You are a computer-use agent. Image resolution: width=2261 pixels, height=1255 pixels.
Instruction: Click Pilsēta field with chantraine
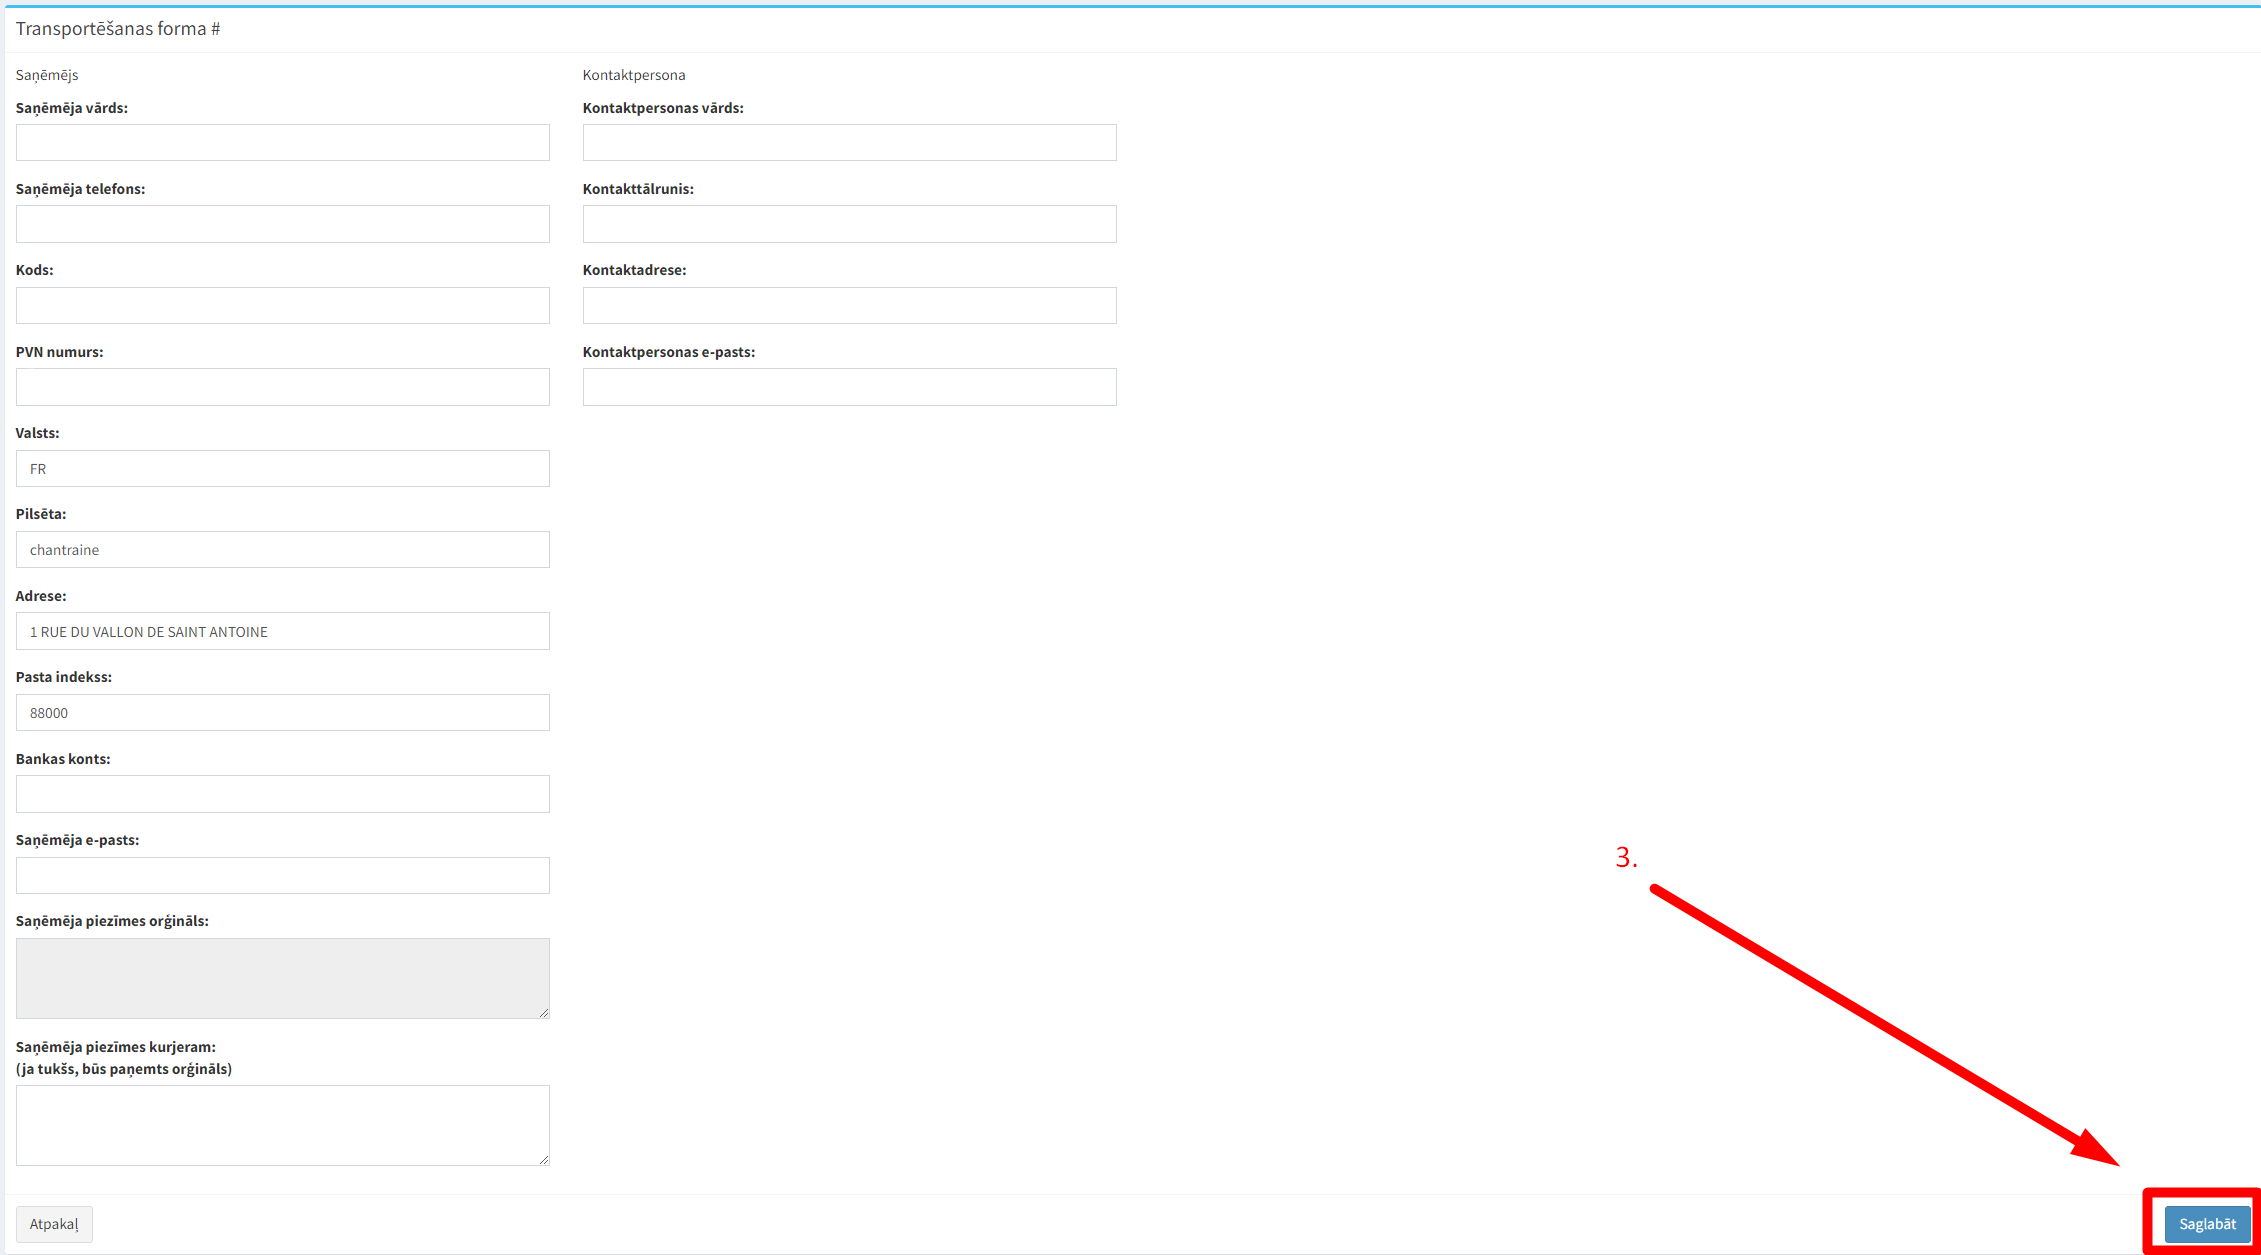(282, 550)
